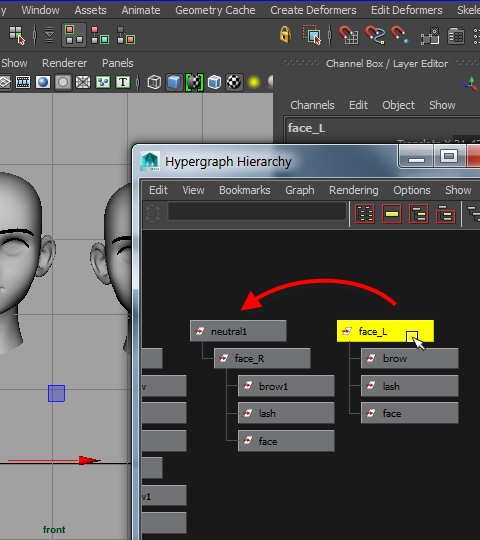
Task: Click the crossed-grid viewport toolbar icon
Action: [83, 82]
